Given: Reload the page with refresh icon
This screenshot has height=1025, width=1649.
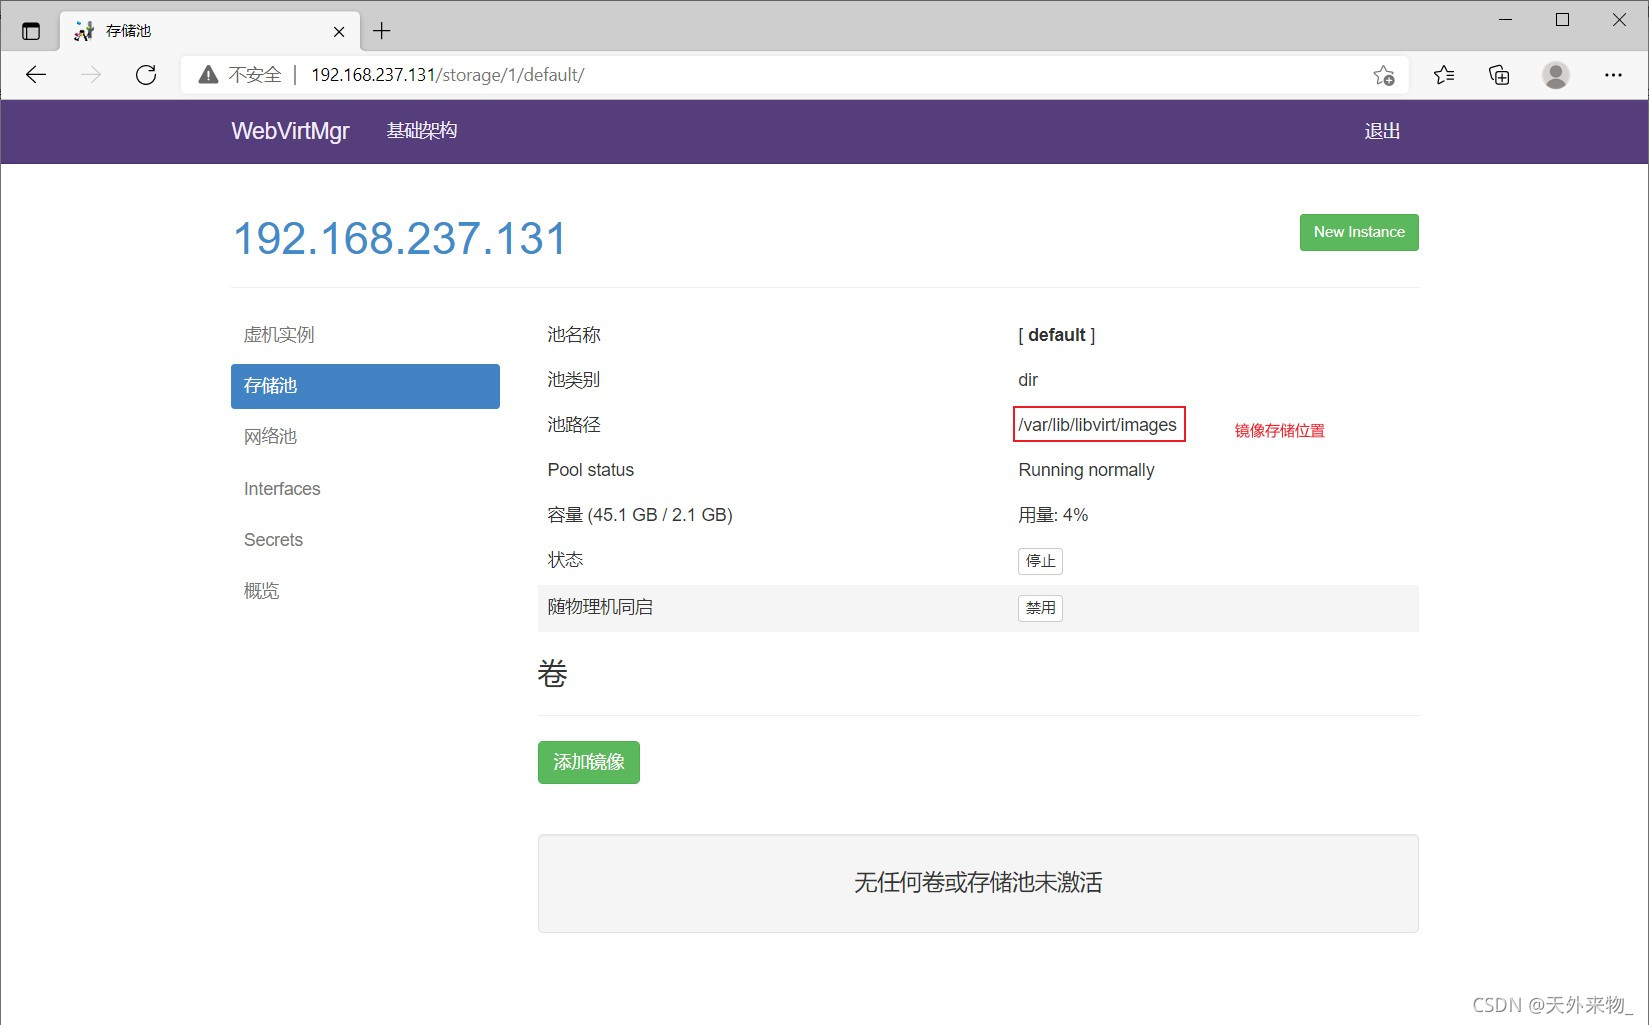Looking at the screenshot, I should click(x=146, y=75).
